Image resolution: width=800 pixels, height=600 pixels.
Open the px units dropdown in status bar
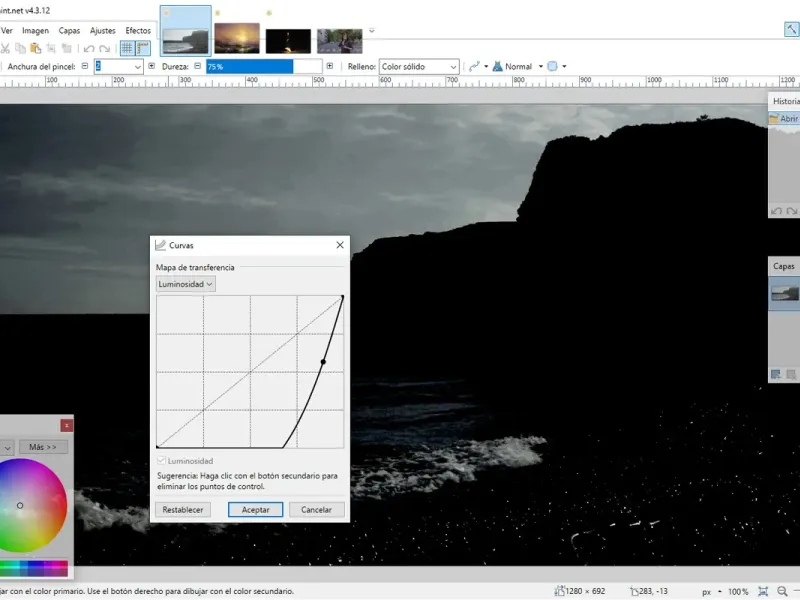pos(713,592)
